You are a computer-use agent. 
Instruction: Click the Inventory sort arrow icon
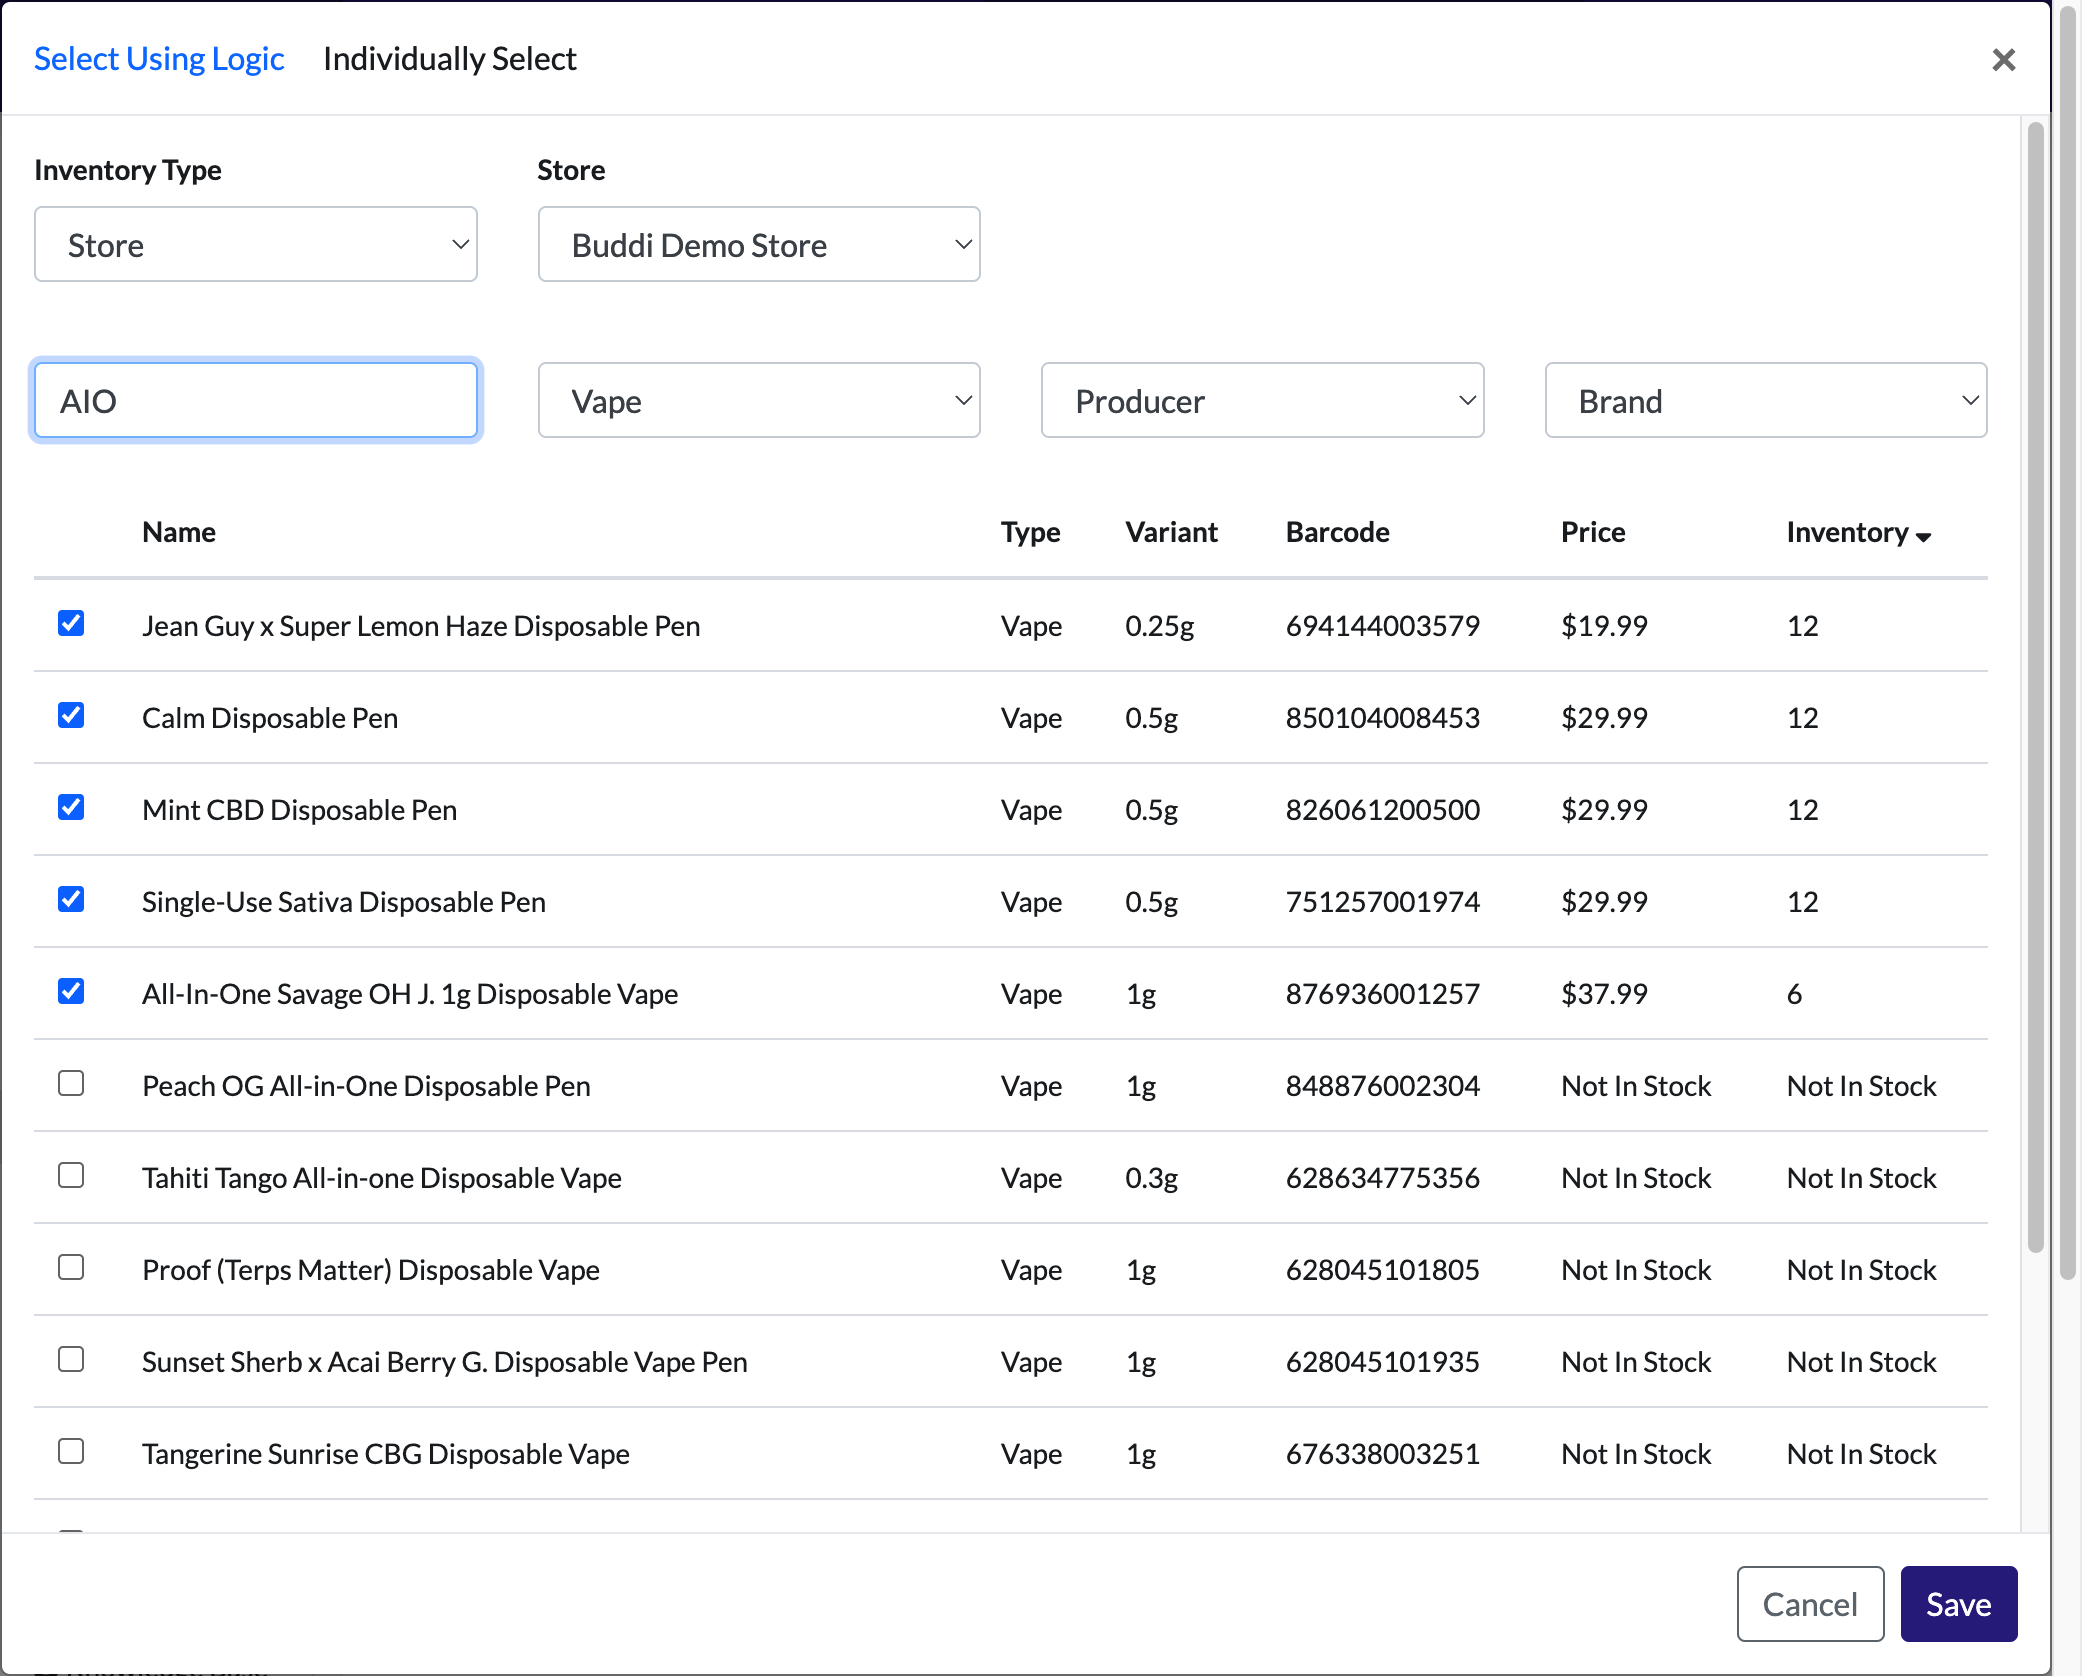pos(1923,537)
